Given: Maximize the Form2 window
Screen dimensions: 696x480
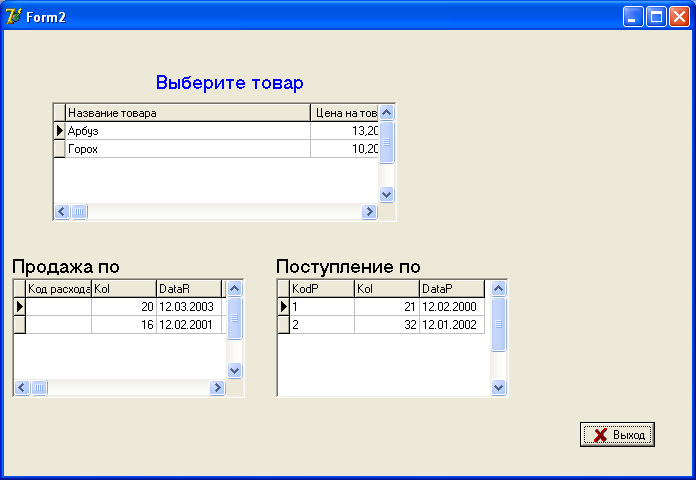Looking at the screenshot, I should coord(656,17).
